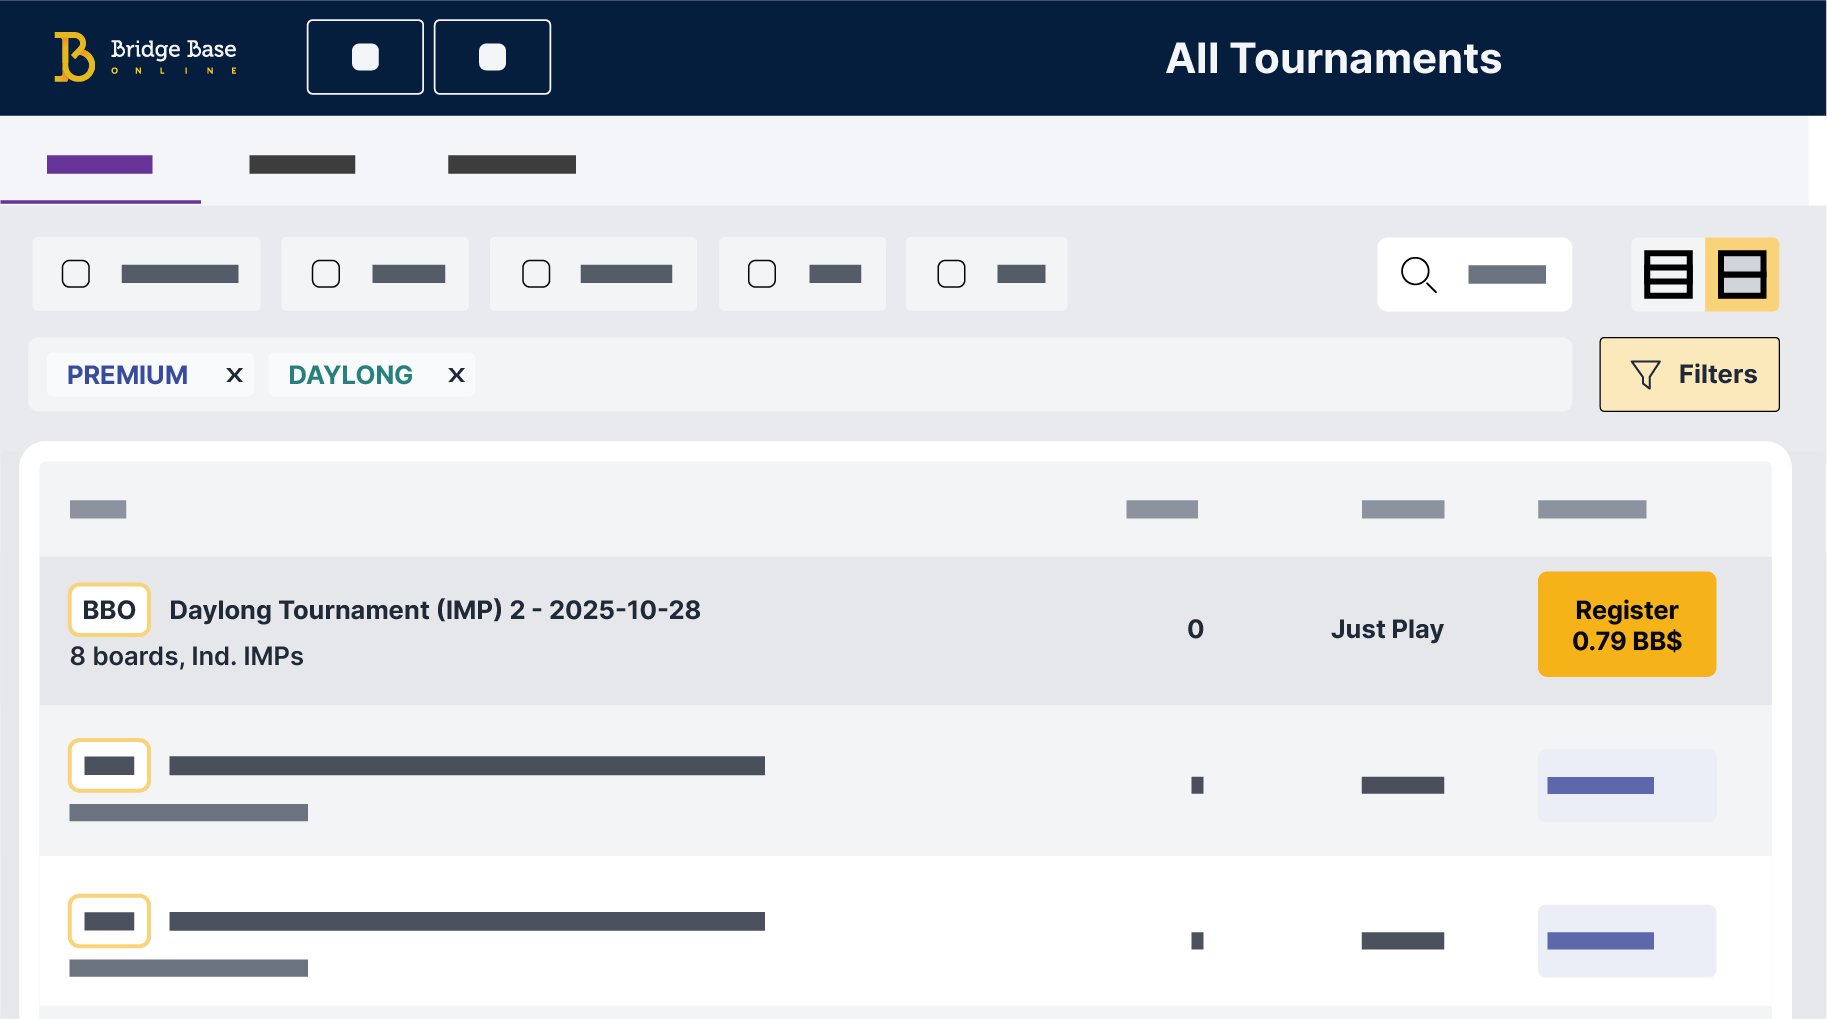This screenshot has width=1827, height=1019.
Task: Click the second square header button
Action: click(x=492, y=57)
